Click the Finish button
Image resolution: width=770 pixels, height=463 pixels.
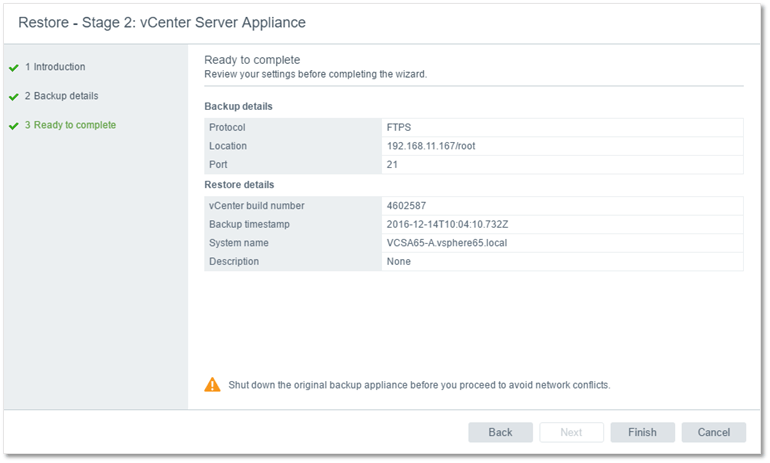pyautogui.click(x=642, y=432)
